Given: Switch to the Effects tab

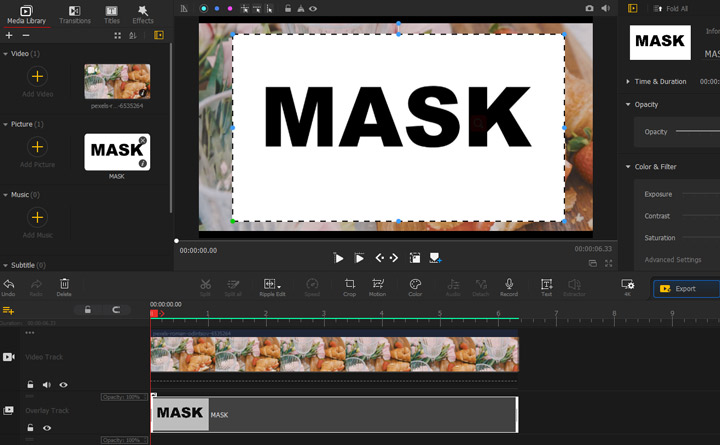Looking at the screenshot, I should point(143,15).
